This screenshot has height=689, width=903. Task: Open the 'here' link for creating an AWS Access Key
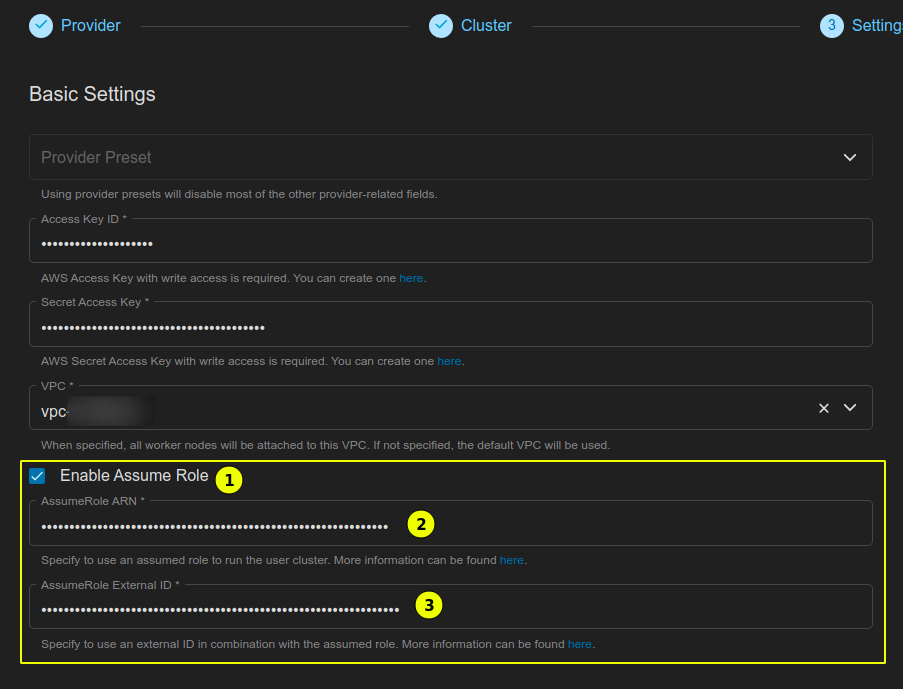411,277
